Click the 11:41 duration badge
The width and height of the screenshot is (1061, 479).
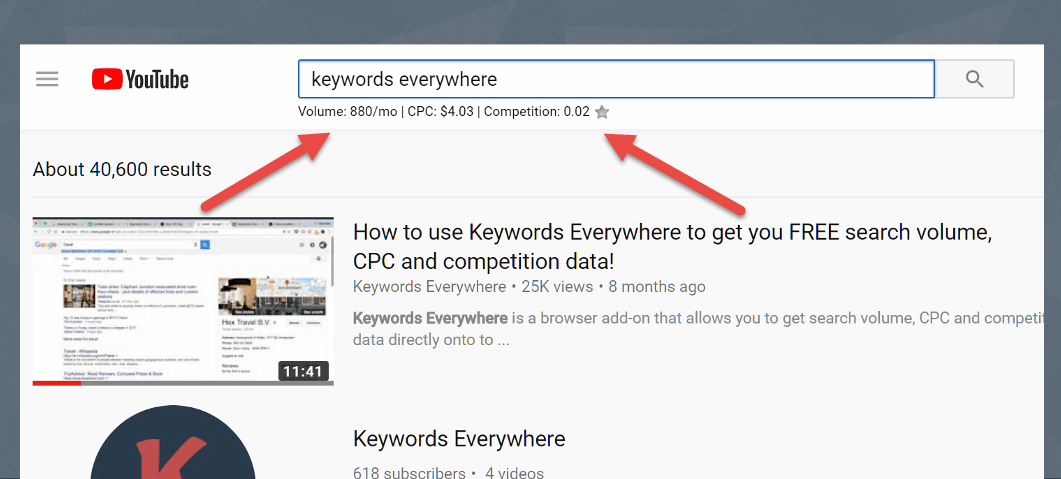(x=304, y=371)
